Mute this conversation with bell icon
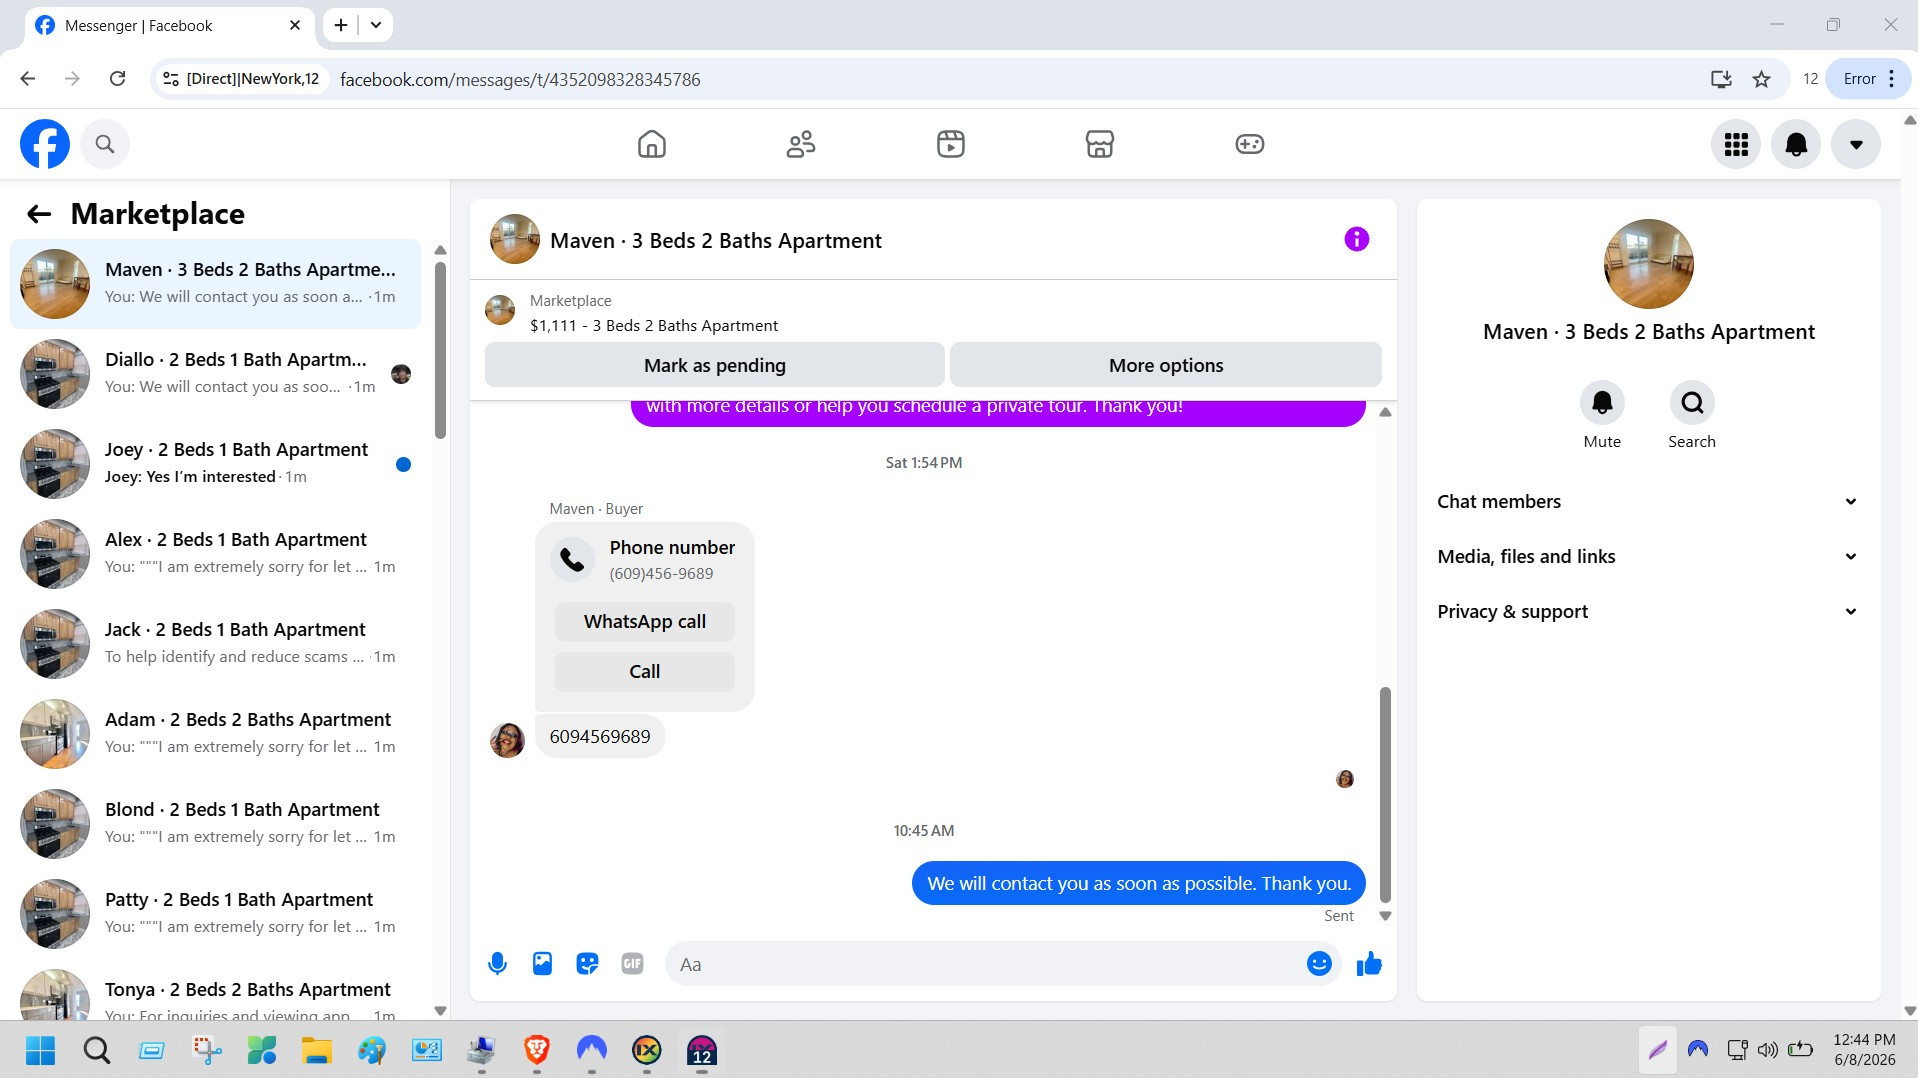 click(x=1602, y=402)
